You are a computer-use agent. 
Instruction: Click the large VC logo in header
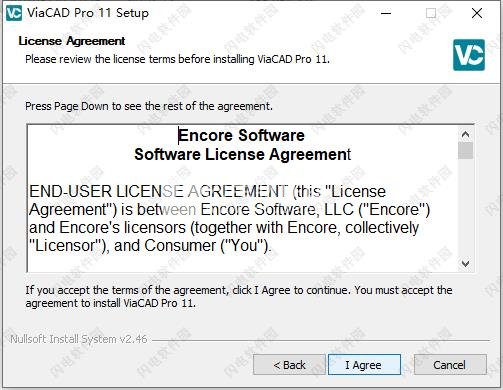tap(469, 55)
